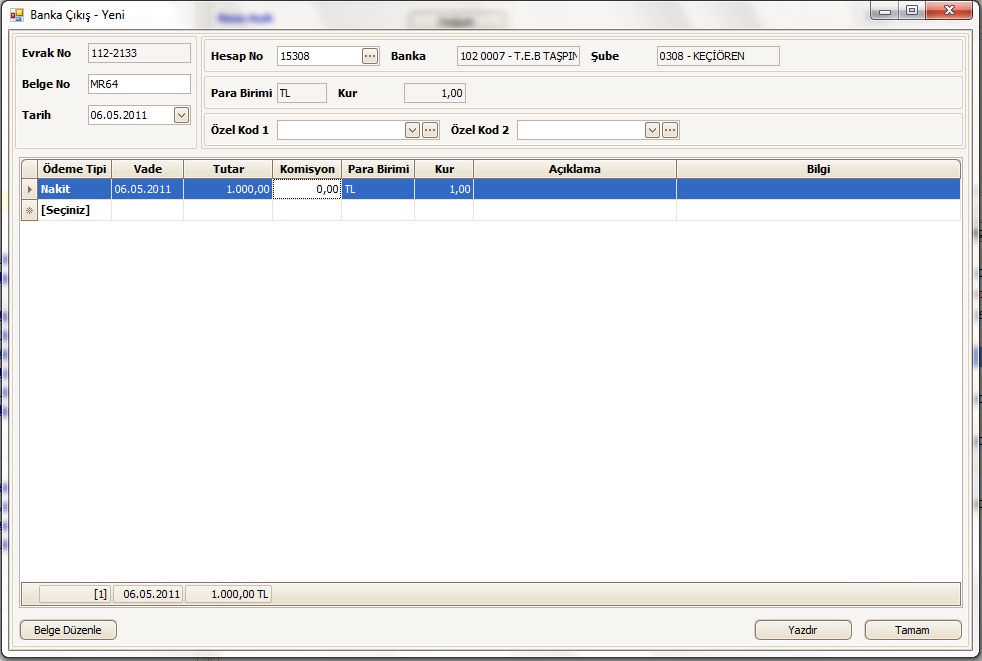This screenshot has width=982, height=661.
Task: Click the Açıklama column header
Action: pos(575,169)
